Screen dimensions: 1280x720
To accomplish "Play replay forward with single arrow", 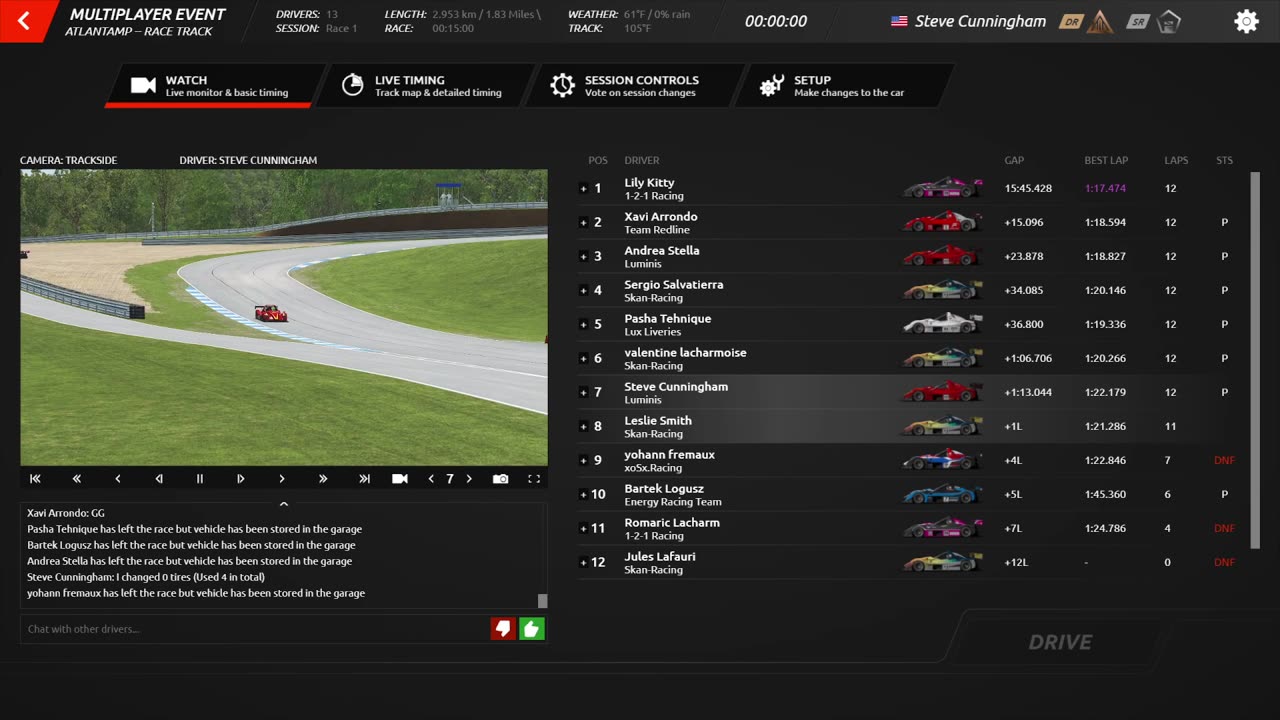I will pyautogui.click(x=281, y=479).
